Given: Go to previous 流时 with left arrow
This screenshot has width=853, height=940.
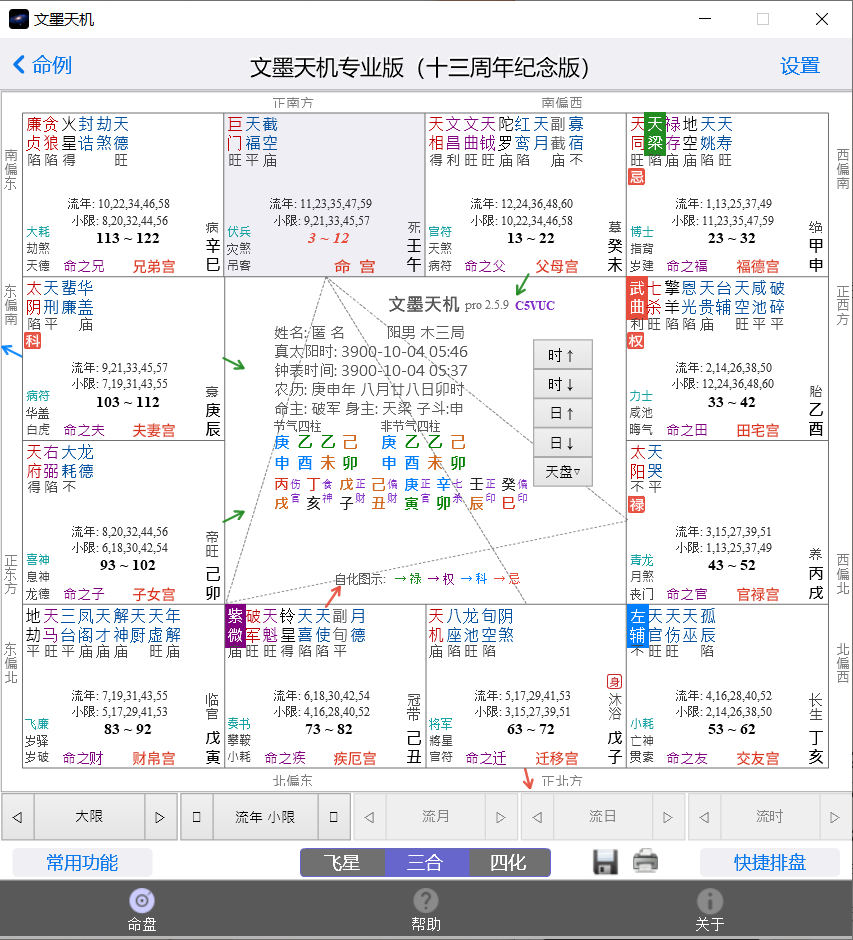Looking at the screenshot, I should coord(704,817).
